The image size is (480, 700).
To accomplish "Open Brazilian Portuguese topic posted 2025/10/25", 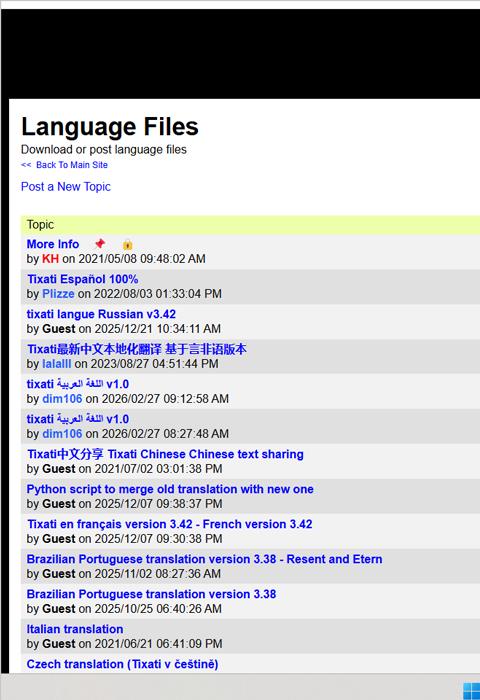I will (151, 594).
